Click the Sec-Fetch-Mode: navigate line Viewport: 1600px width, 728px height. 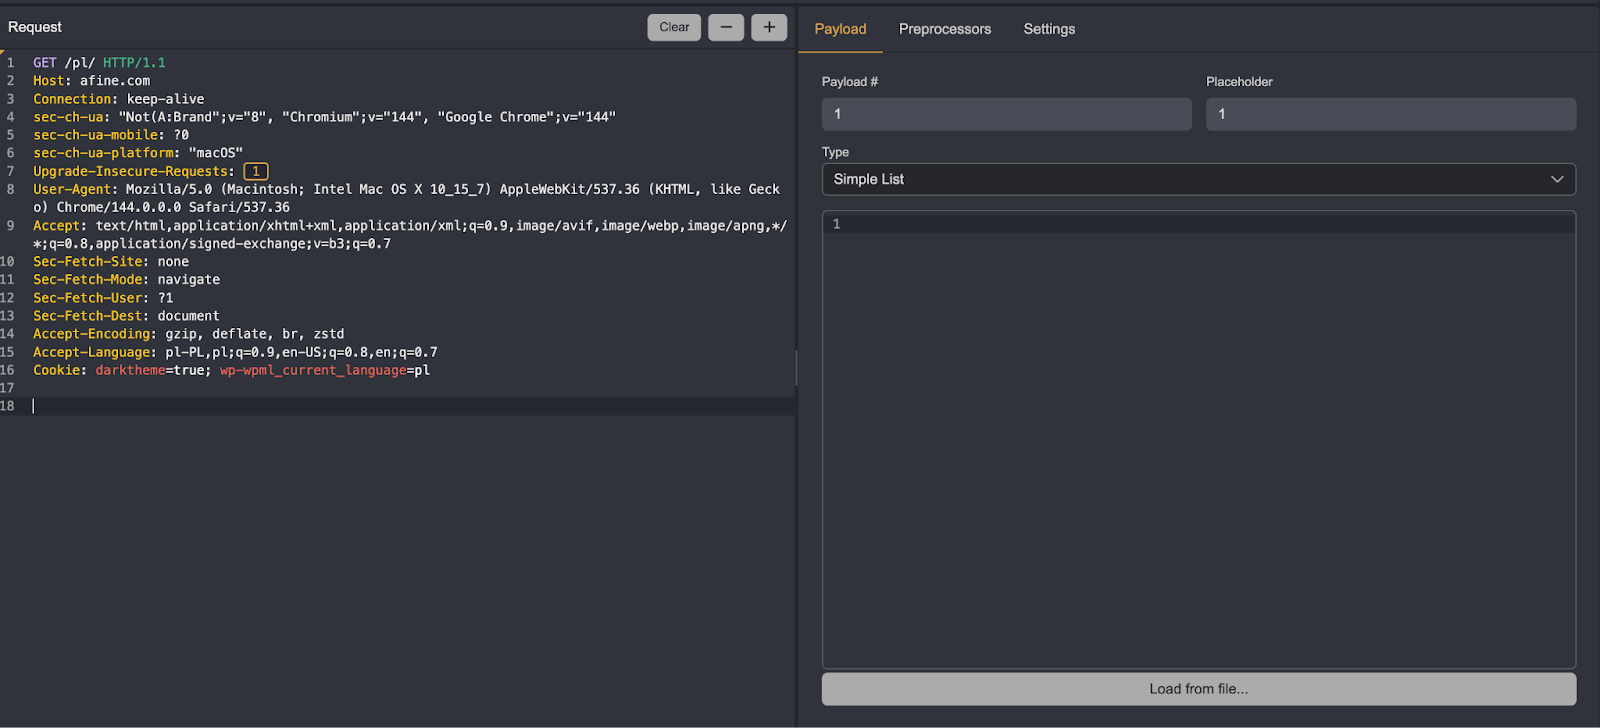click(x=126, y=280)
